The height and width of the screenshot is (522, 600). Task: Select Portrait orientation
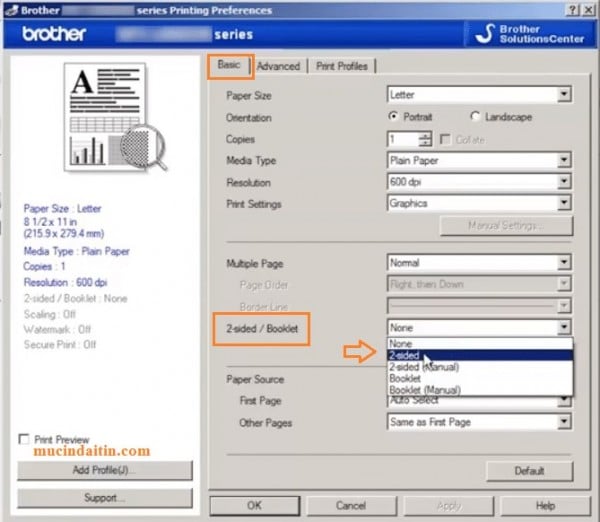[410, 116]
